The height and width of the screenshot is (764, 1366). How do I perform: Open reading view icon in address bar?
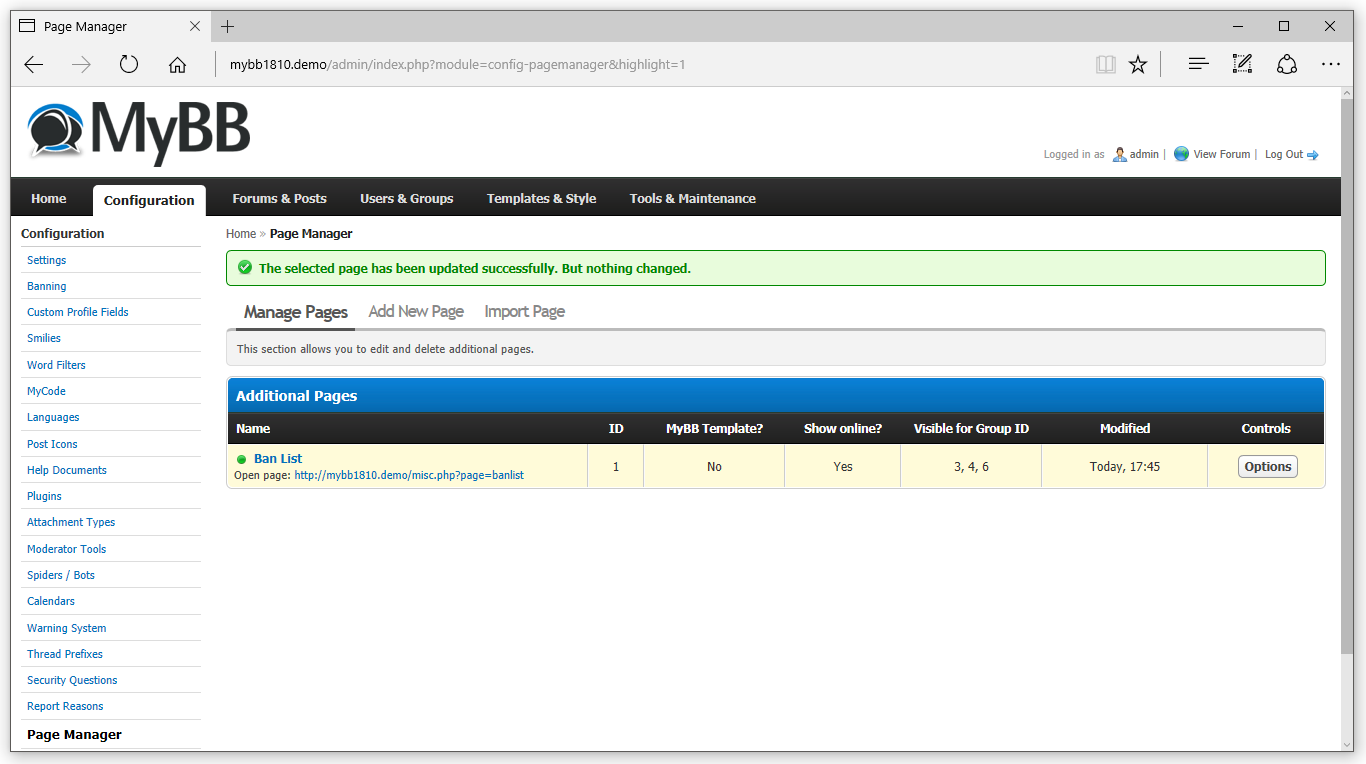pos(1105,65)
